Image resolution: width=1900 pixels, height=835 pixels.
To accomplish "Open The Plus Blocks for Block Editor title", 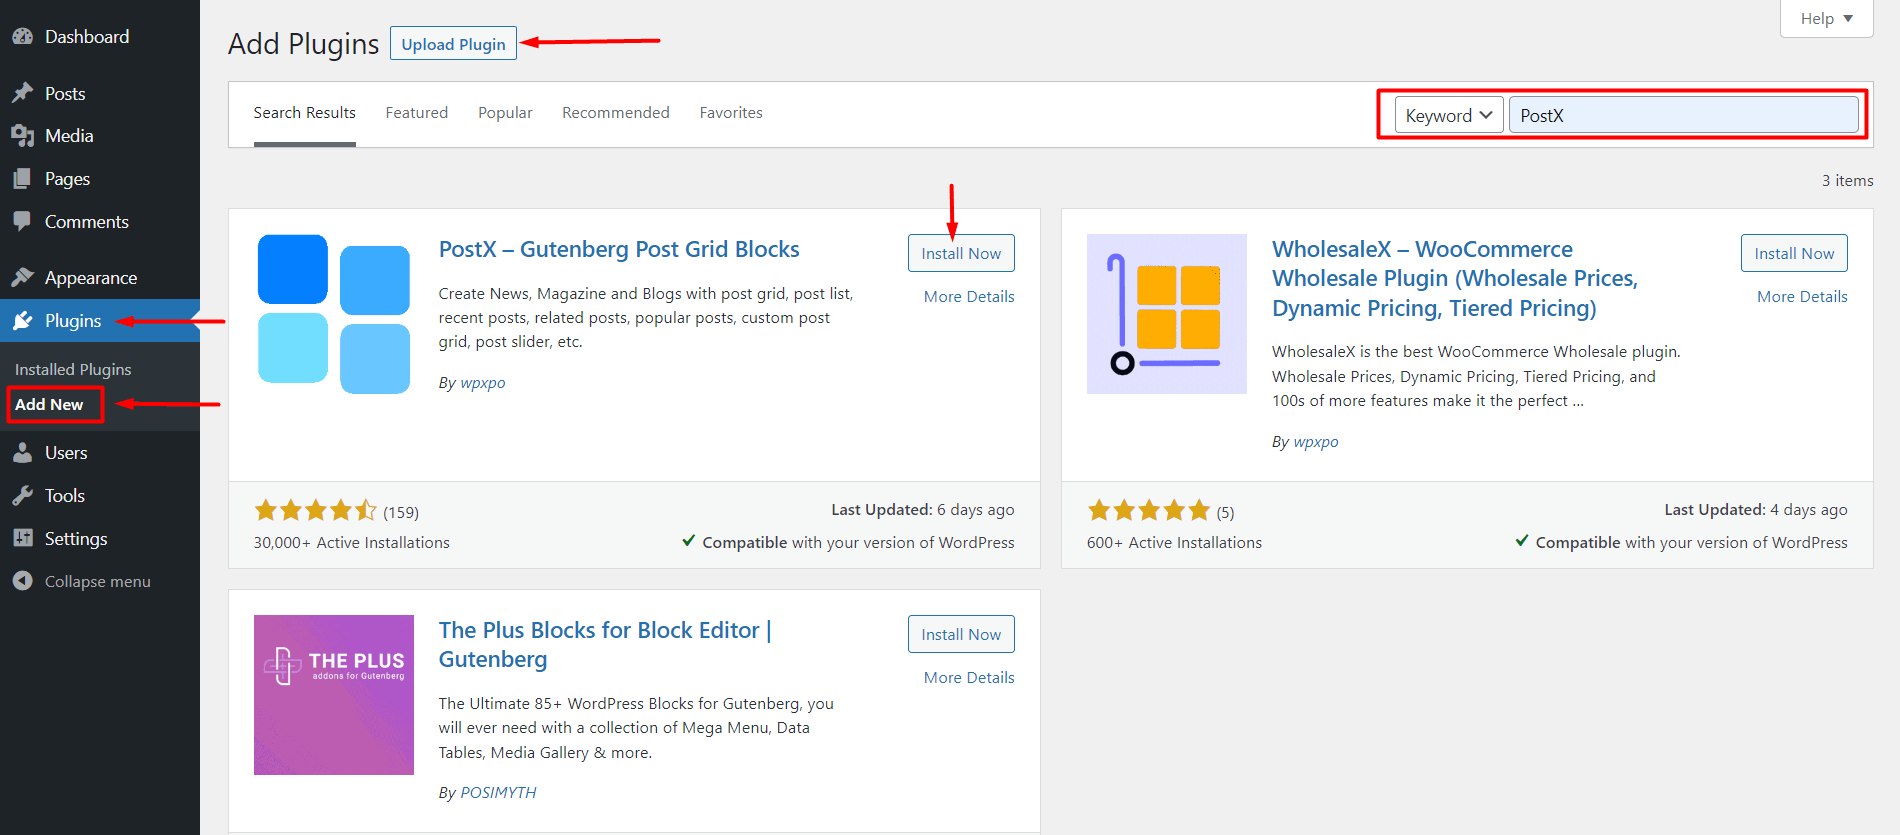I will [605, 644].
